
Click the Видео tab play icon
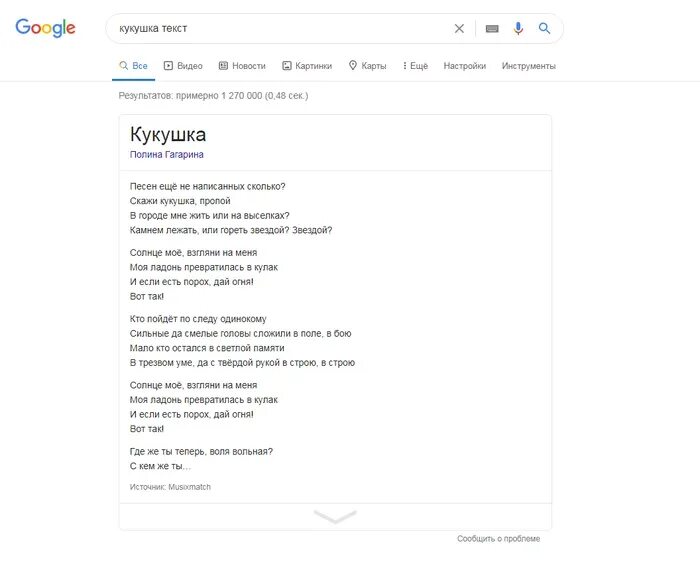(x=168, y=66)
